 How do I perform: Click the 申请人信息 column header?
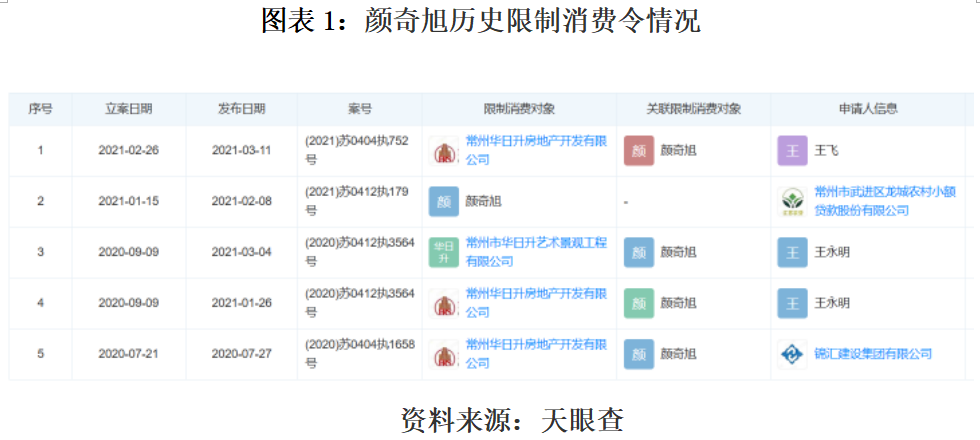[867, 109]
